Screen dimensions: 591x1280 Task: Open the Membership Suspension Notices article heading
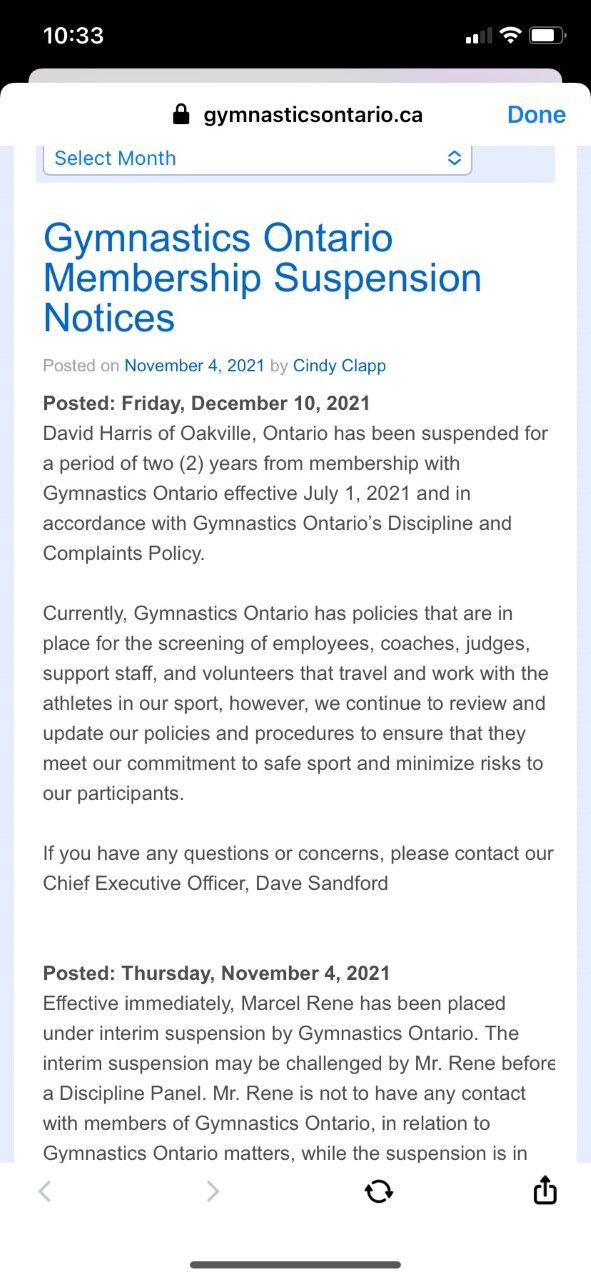[260, 278]
